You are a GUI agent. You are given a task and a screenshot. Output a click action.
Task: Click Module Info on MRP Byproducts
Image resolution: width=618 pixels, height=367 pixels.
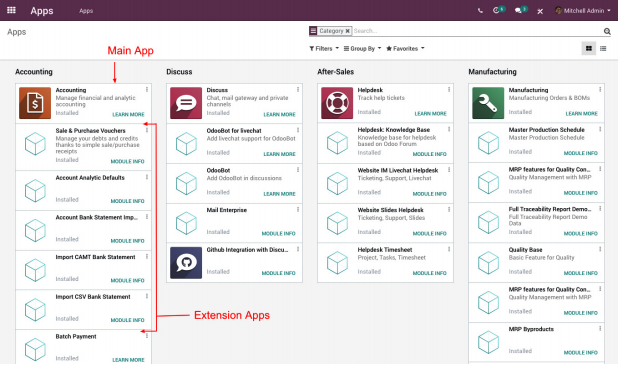581,352
